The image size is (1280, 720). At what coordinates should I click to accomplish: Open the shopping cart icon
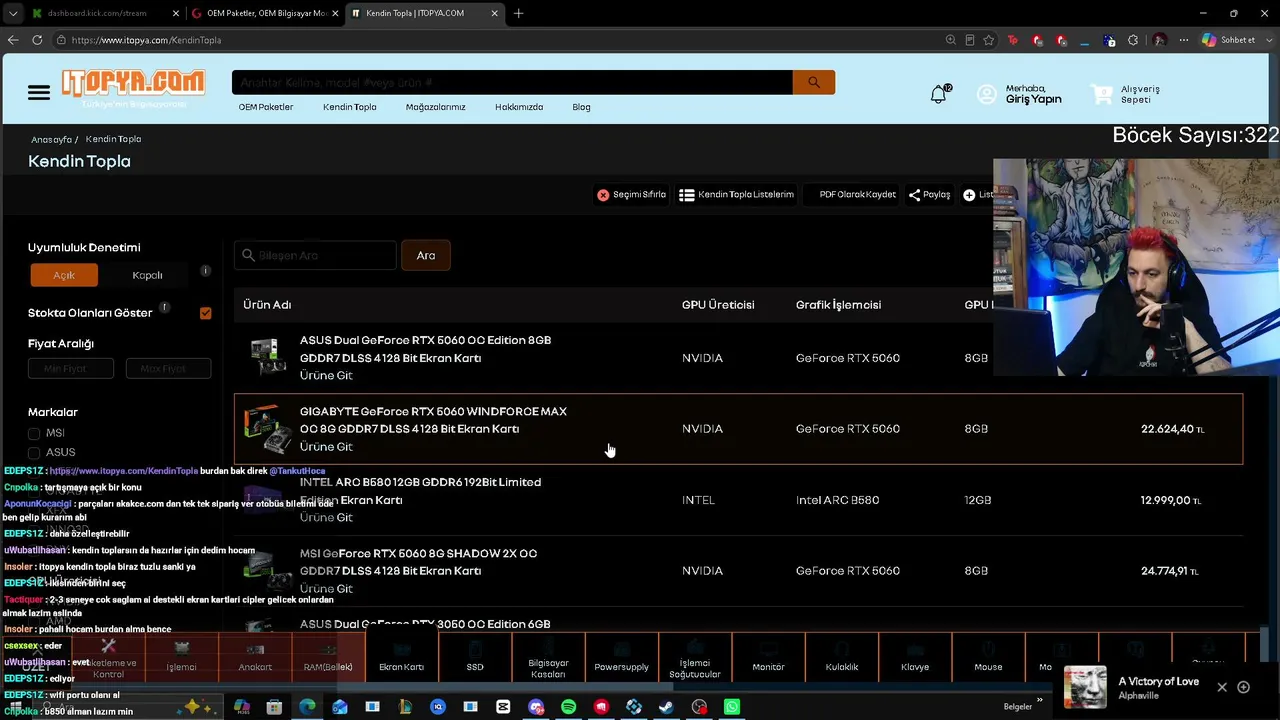click(x=1102, y=94)
